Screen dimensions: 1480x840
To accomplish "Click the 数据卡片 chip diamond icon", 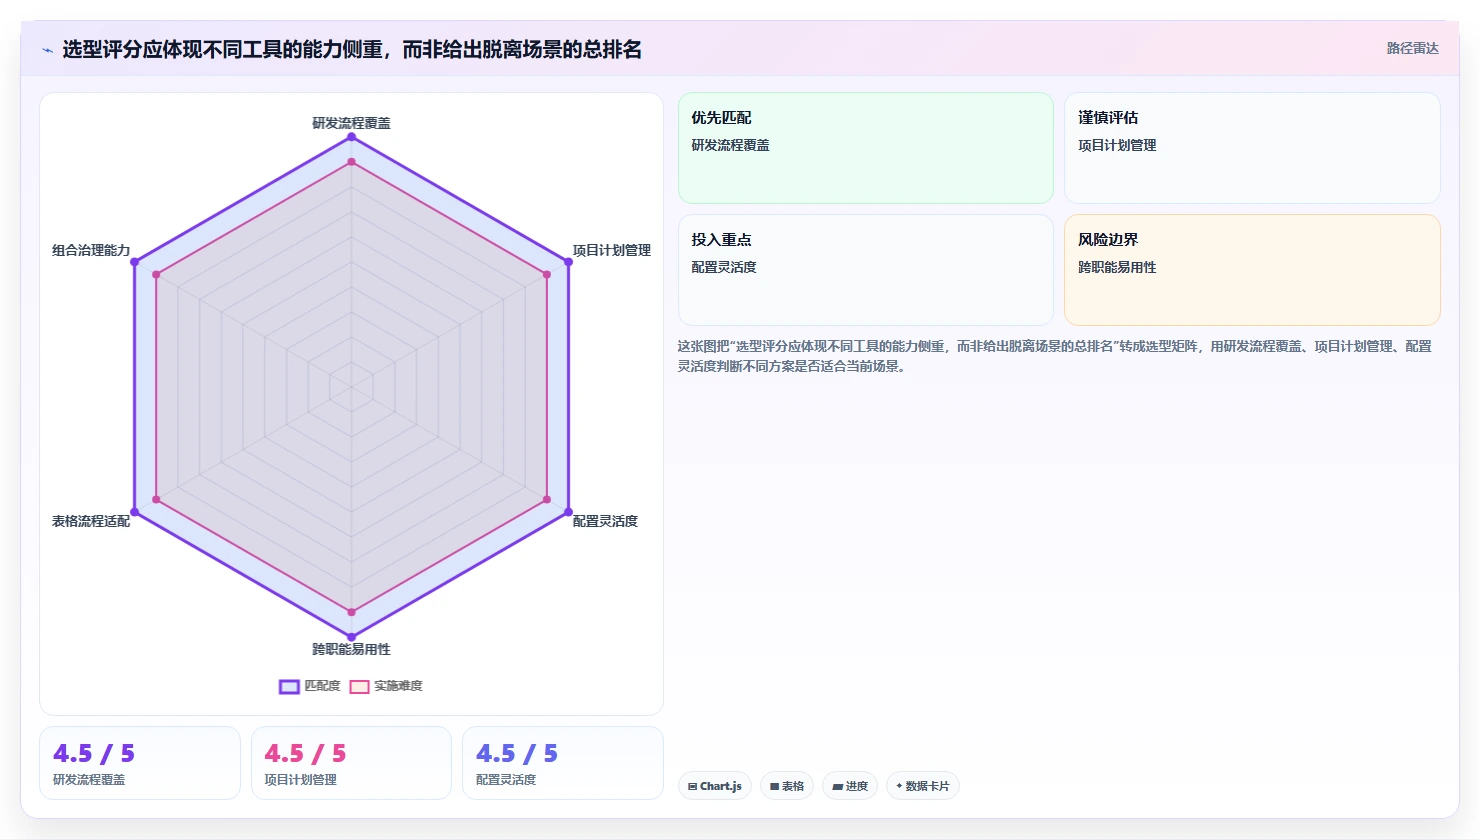I will tap(899, 786).
